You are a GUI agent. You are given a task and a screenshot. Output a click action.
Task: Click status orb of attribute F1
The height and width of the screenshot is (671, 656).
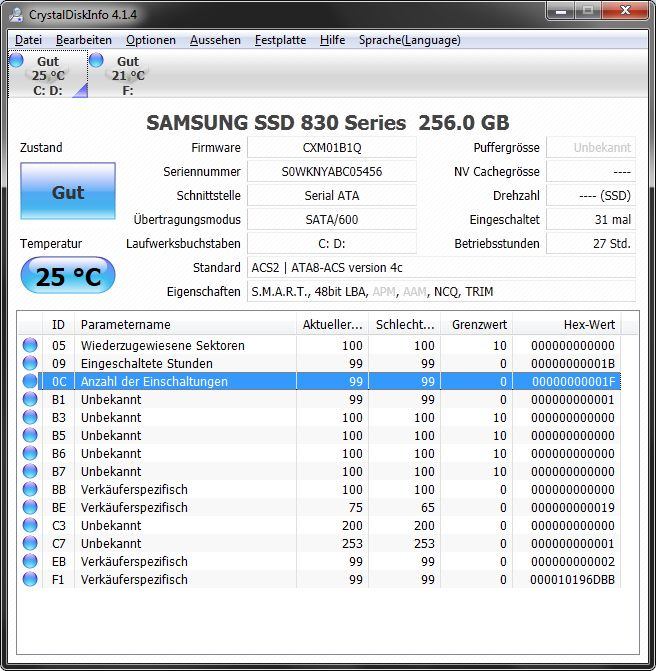tap(30, 579)
